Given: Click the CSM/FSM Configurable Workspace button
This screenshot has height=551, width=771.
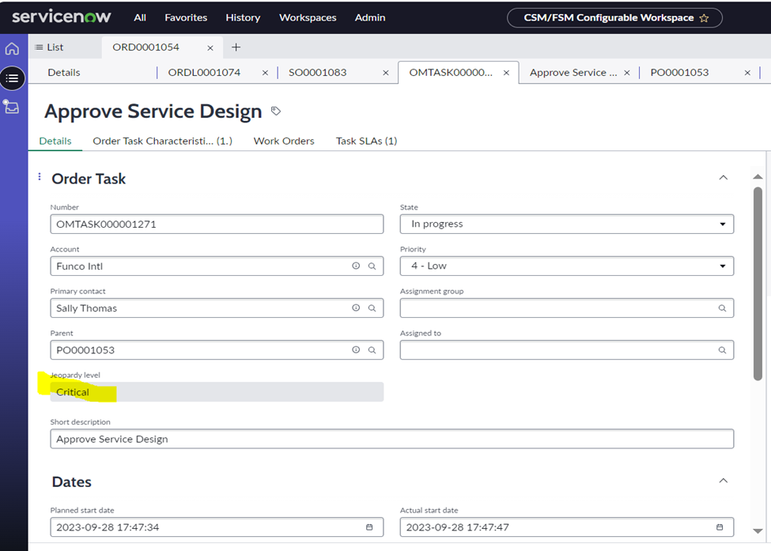Looking at the screenshot, I should click(615, 18).
